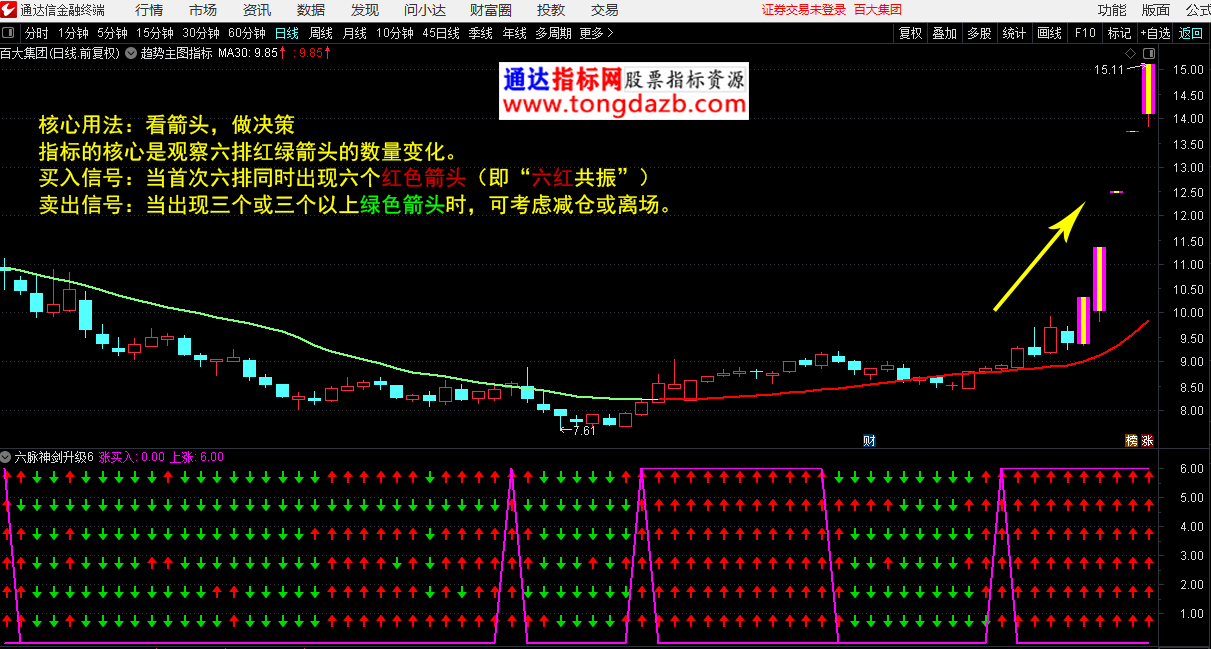This screenshot has height=649, width=1211.
Task: Open F10 company info
Action: (1085, 33)
